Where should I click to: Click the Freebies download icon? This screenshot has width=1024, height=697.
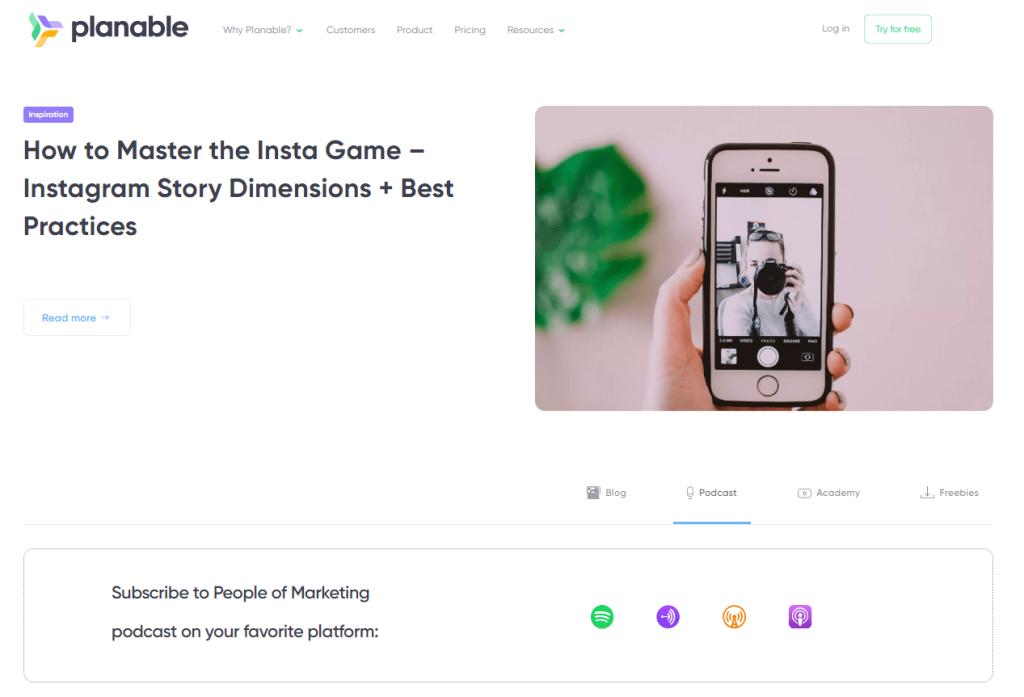(x=927, y=493)
